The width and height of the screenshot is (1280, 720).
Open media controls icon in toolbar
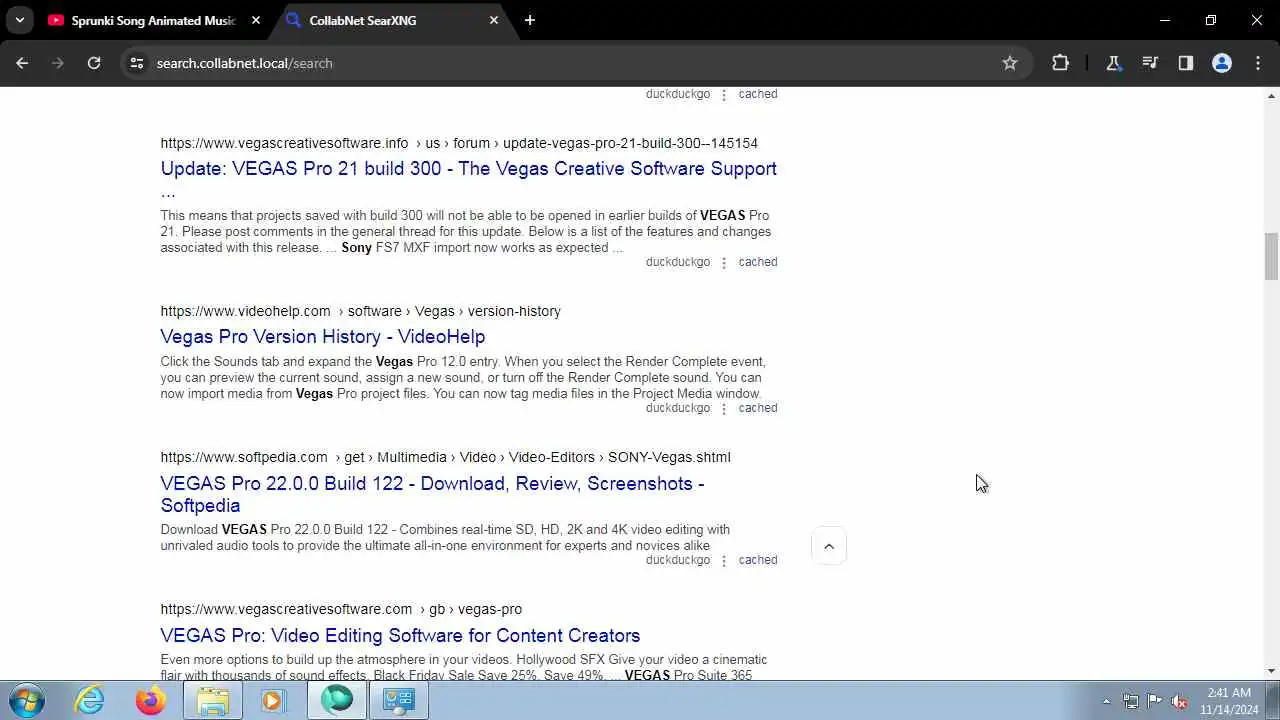(1150, 63)
